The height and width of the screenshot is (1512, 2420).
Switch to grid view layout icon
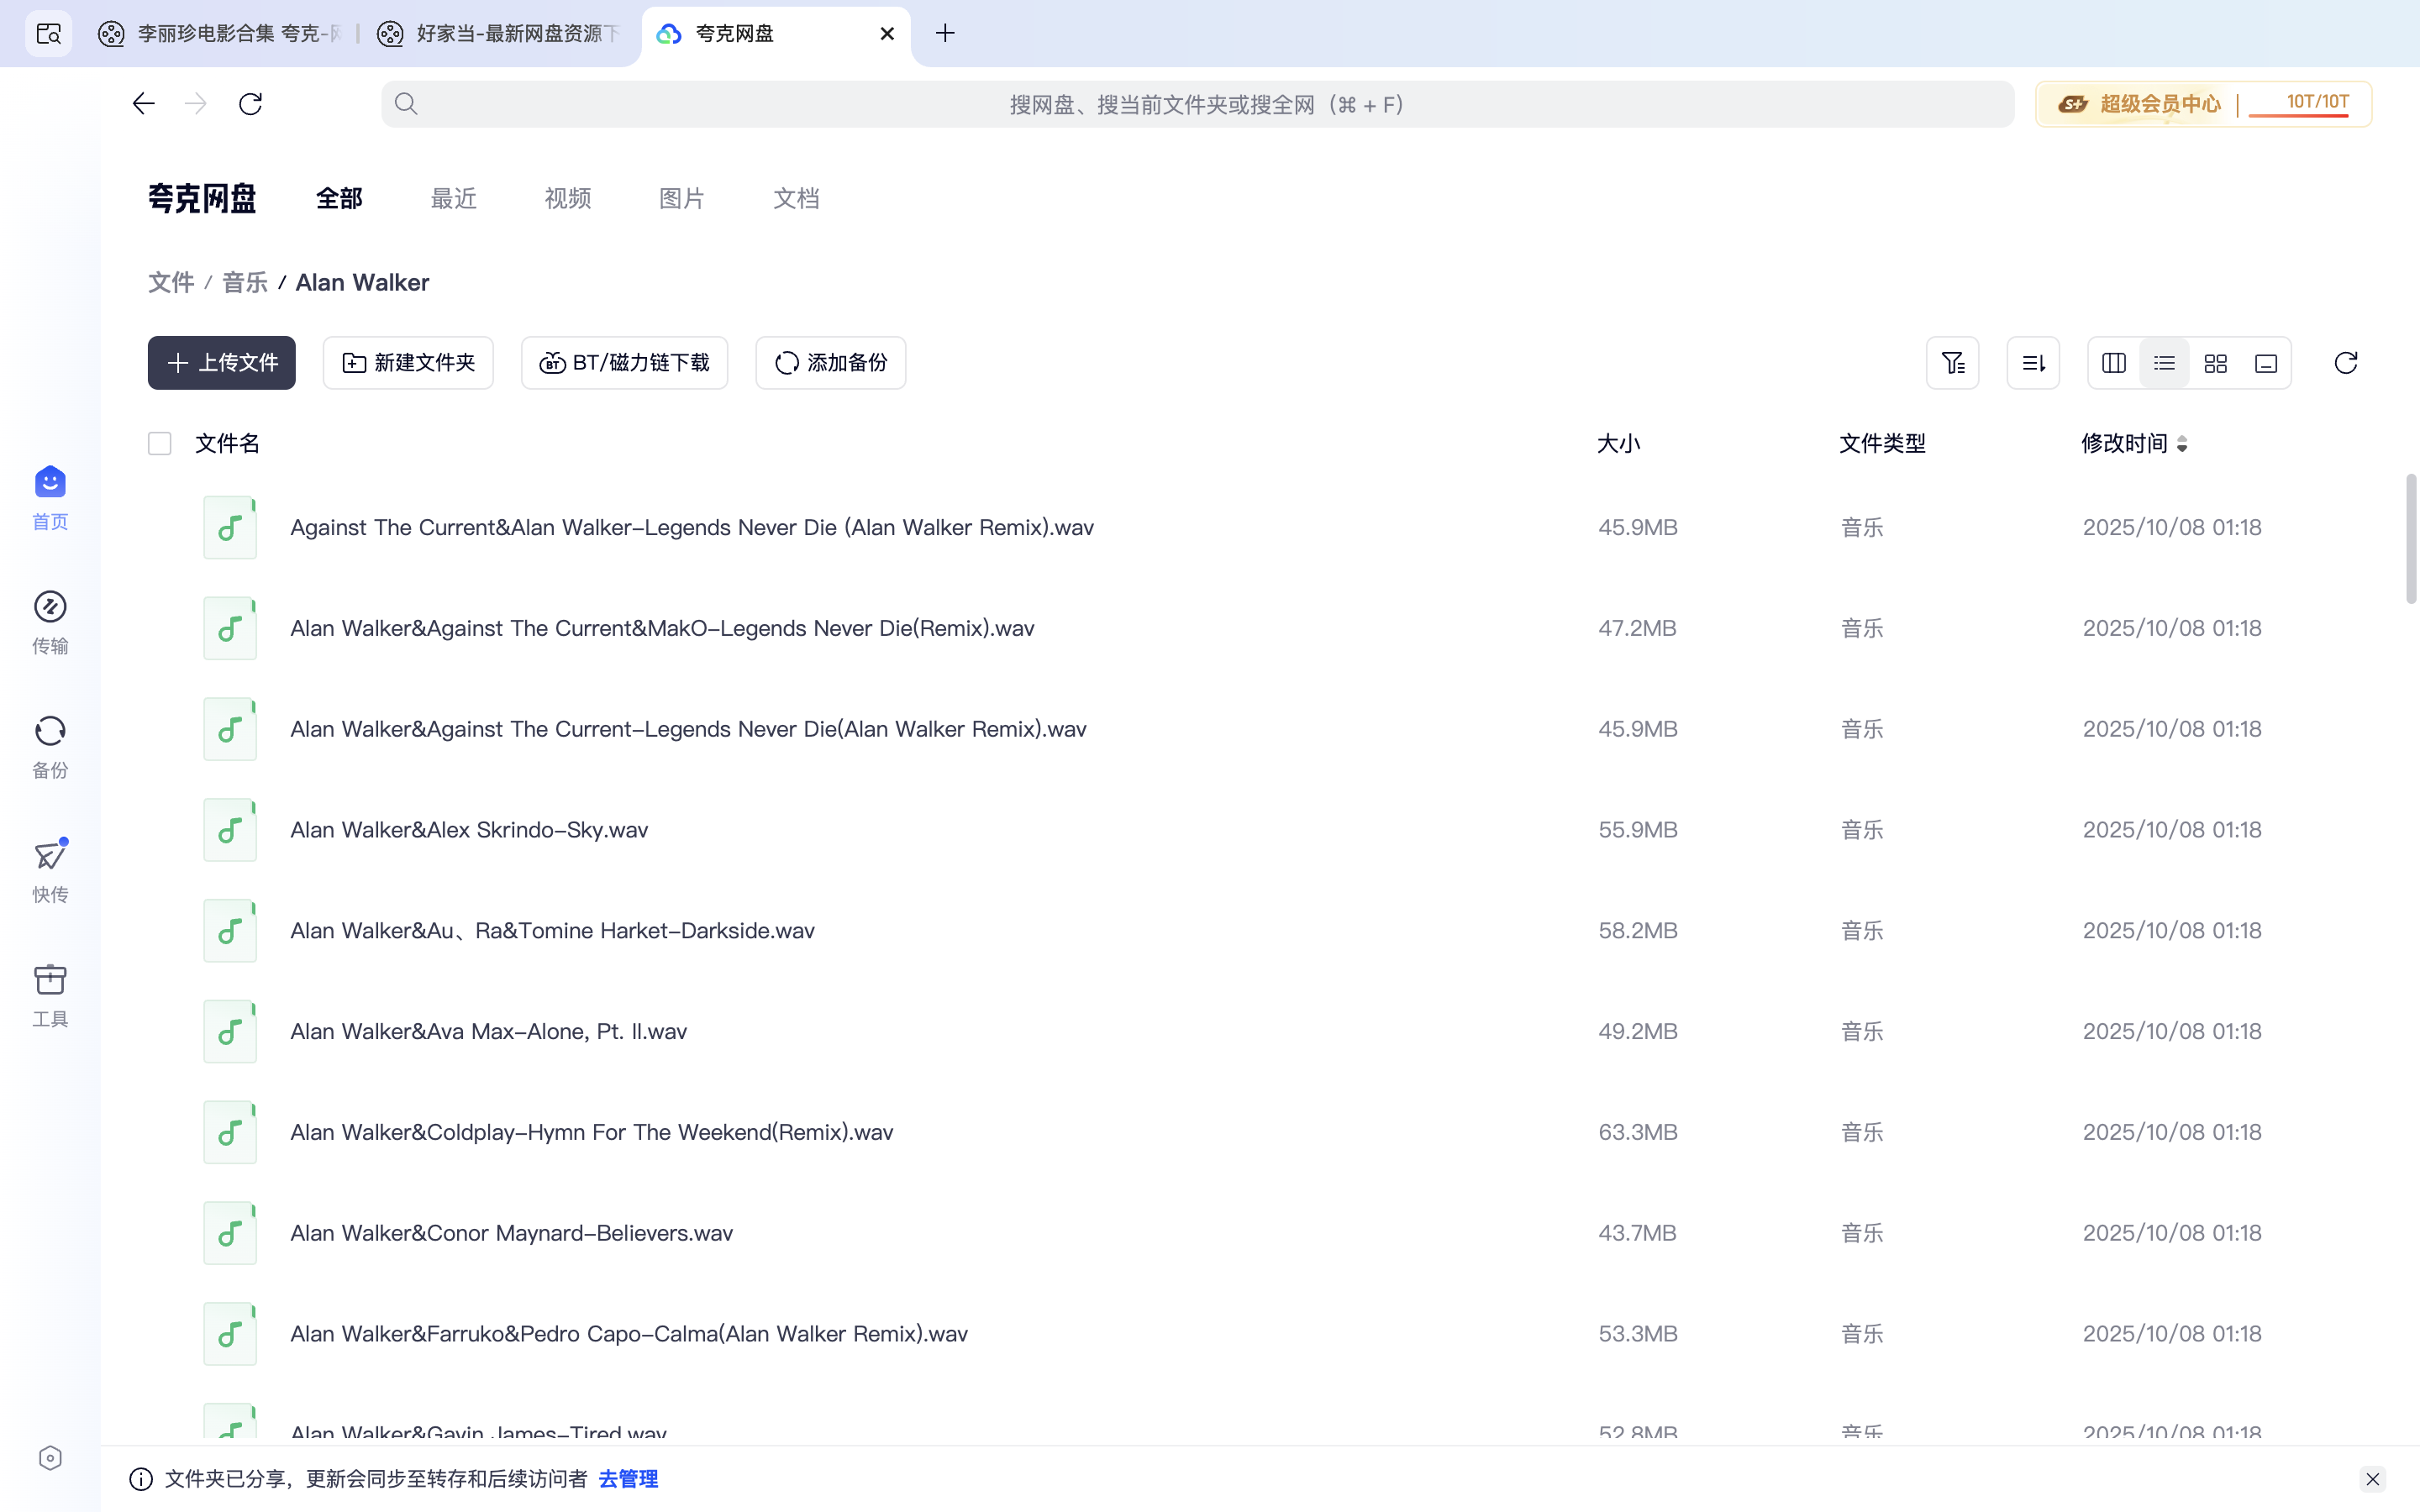tap(2215, 363)
